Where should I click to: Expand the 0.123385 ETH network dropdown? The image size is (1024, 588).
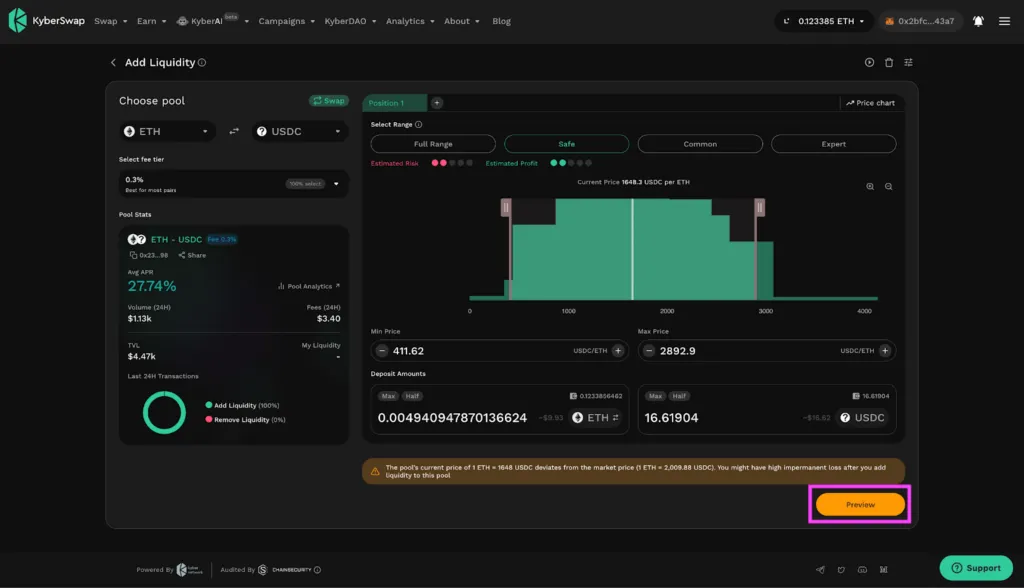coord(824,21)
